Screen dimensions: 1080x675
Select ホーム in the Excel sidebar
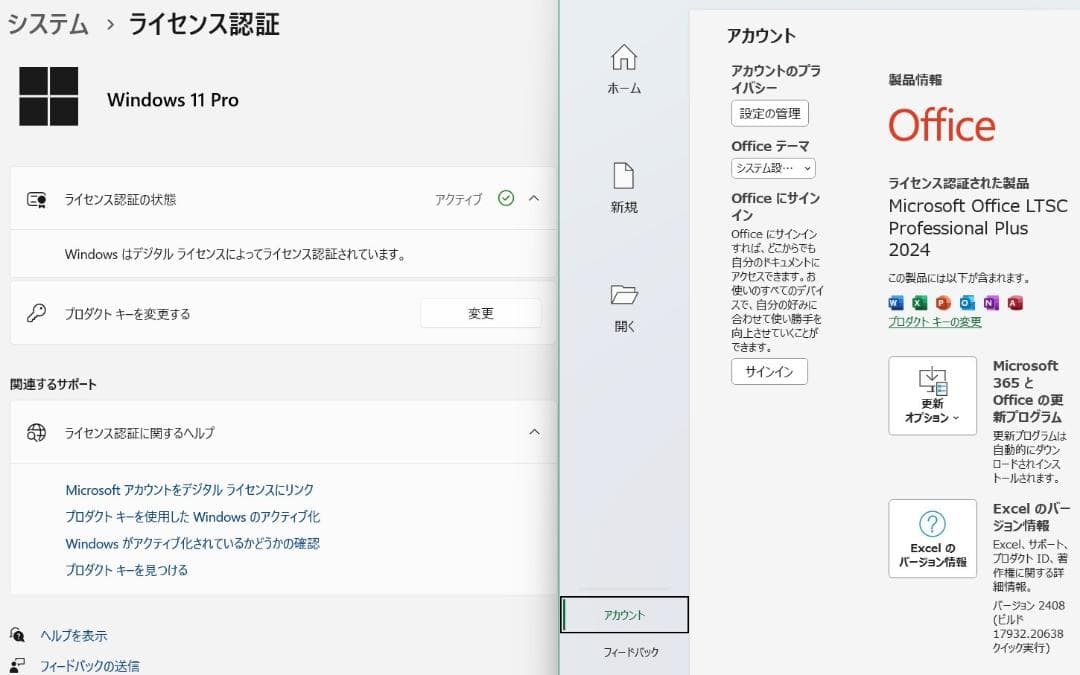pyautogui.click(x=623, y=70)
